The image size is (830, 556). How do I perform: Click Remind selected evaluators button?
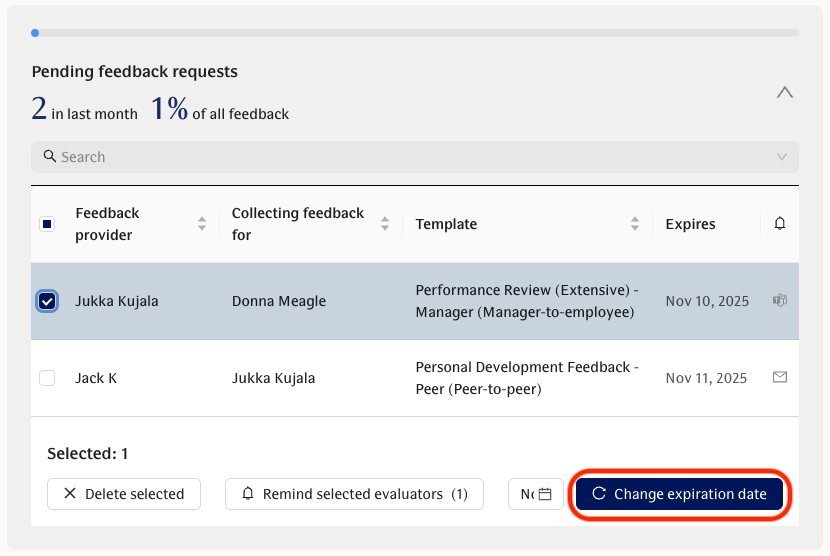coord(354,494)
